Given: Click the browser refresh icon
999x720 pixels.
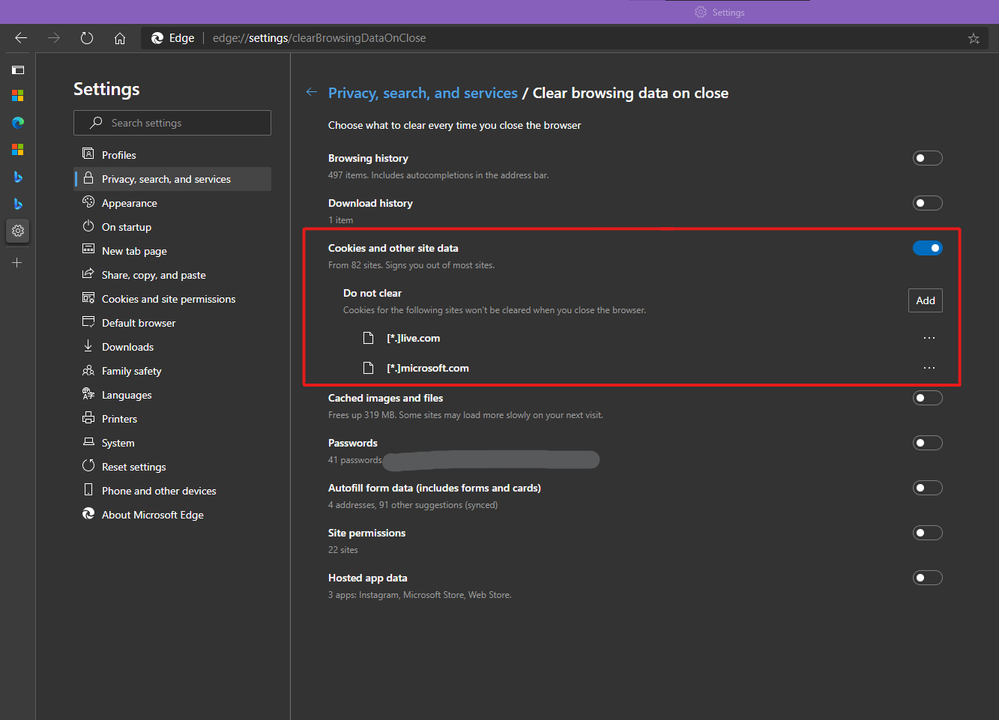Looking at the screenshot, I should [x=87, y=38].
